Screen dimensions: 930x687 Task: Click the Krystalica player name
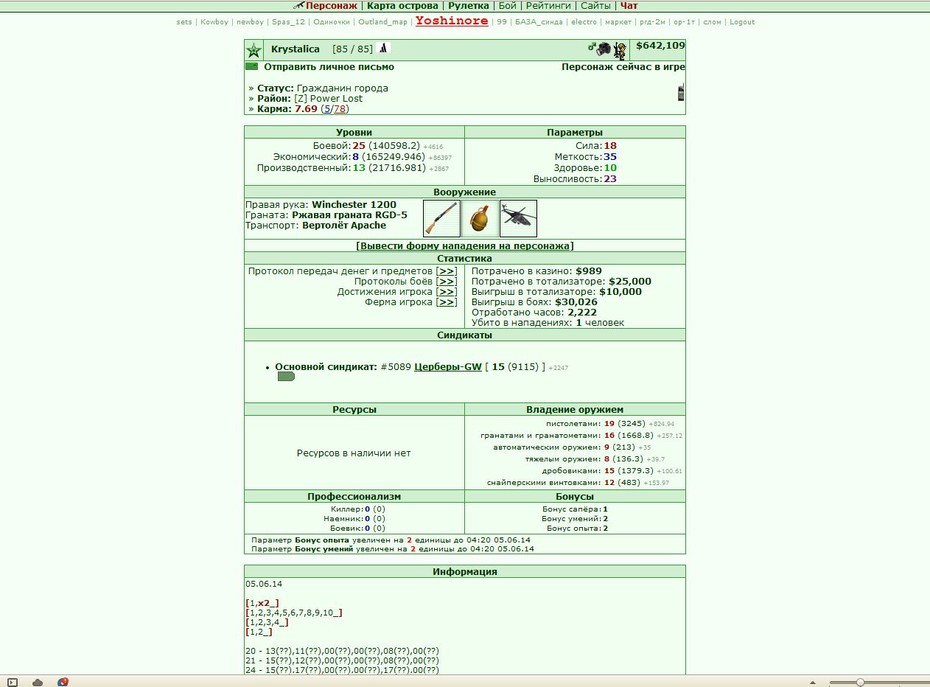click(295, 49)
